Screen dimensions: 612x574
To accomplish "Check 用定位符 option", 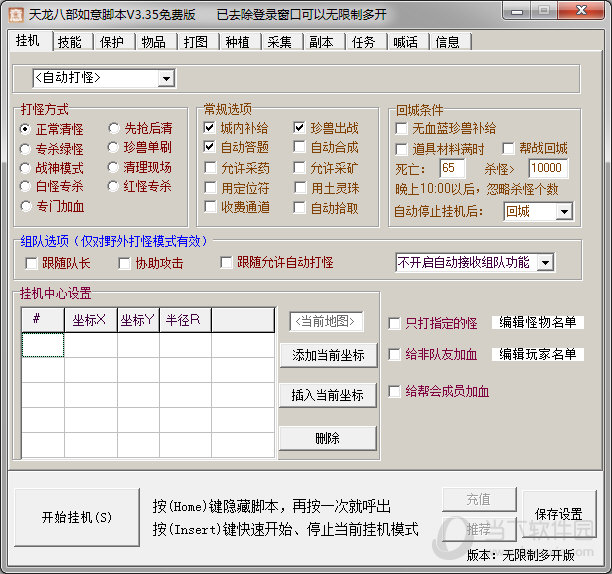I will [x=211, y=188].
